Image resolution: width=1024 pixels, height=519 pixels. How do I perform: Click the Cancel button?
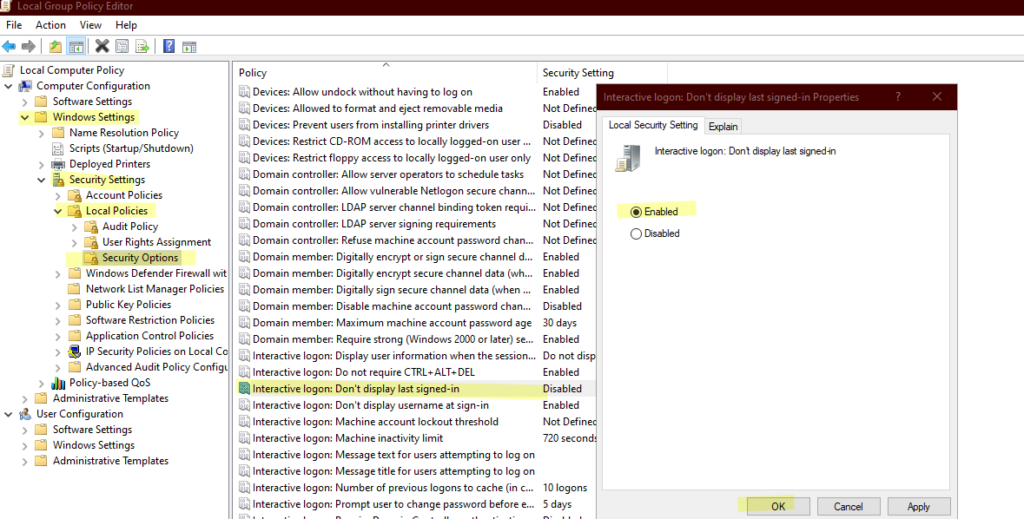click(x=848, y=507)
